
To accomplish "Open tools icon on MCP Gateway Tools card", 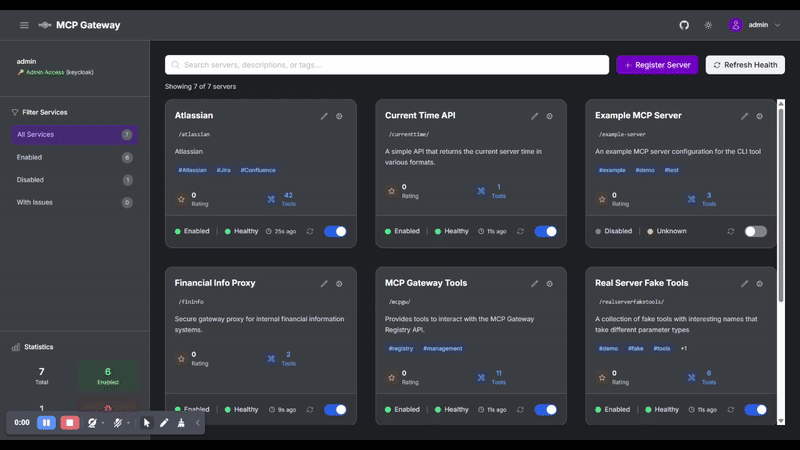I will pyautogui.click(x=481, y=377).
